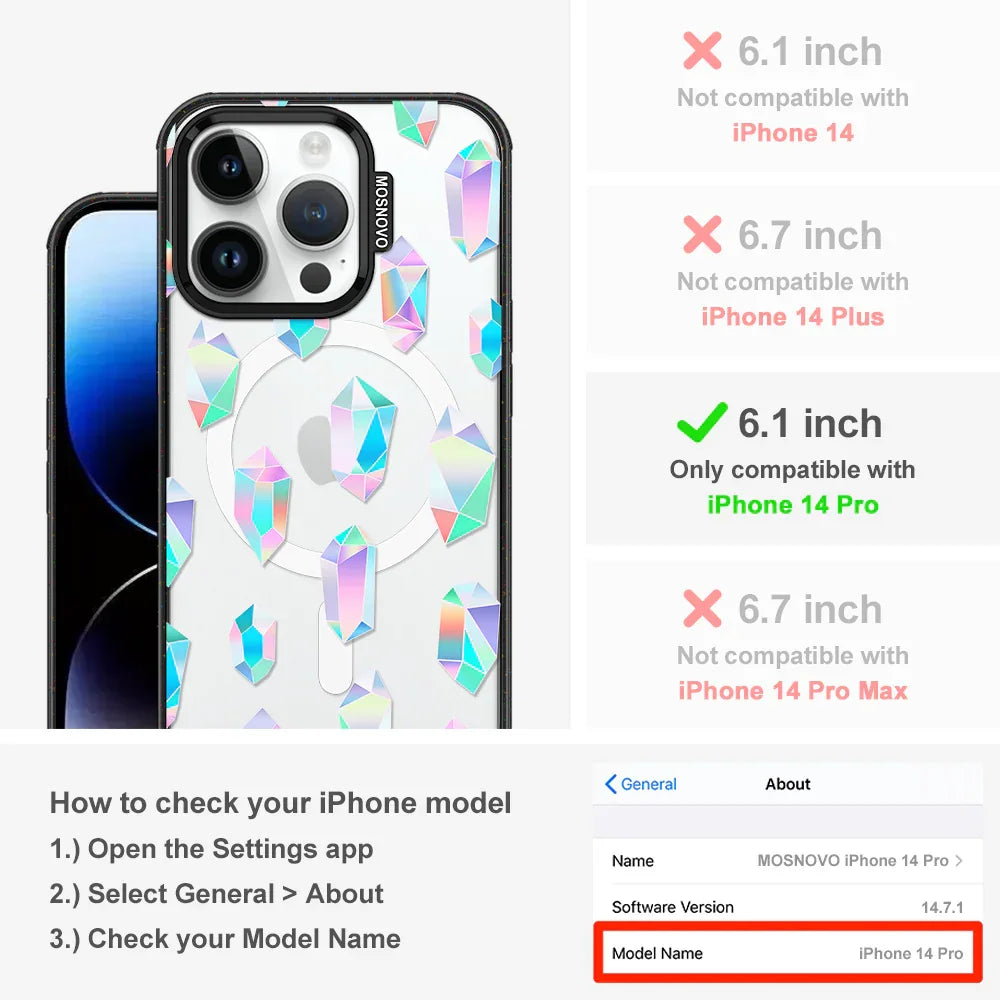Image resolution: width=1000 pixels, height=1000 pixels.
Task: Click the top-left camera lens
Action: (230, 166)
